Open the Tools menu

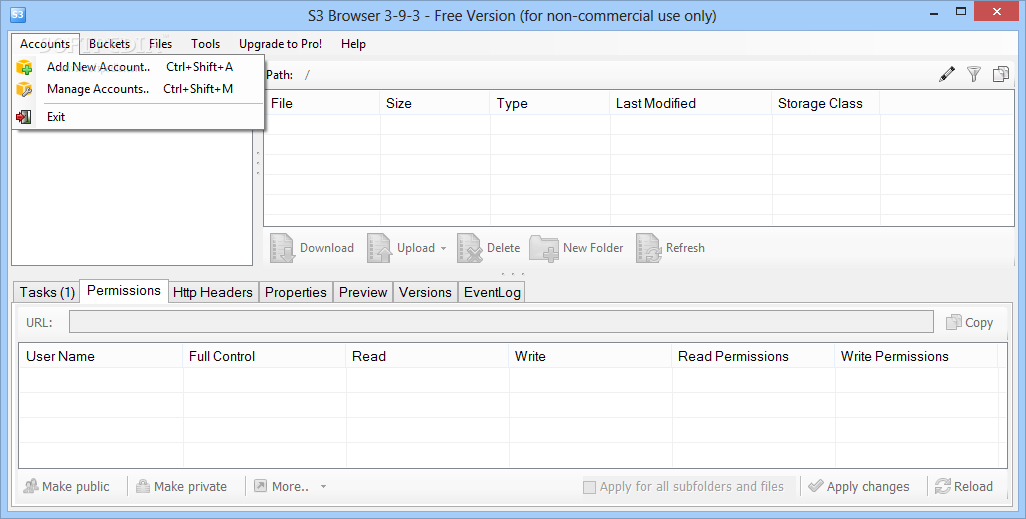pos(205,44)
